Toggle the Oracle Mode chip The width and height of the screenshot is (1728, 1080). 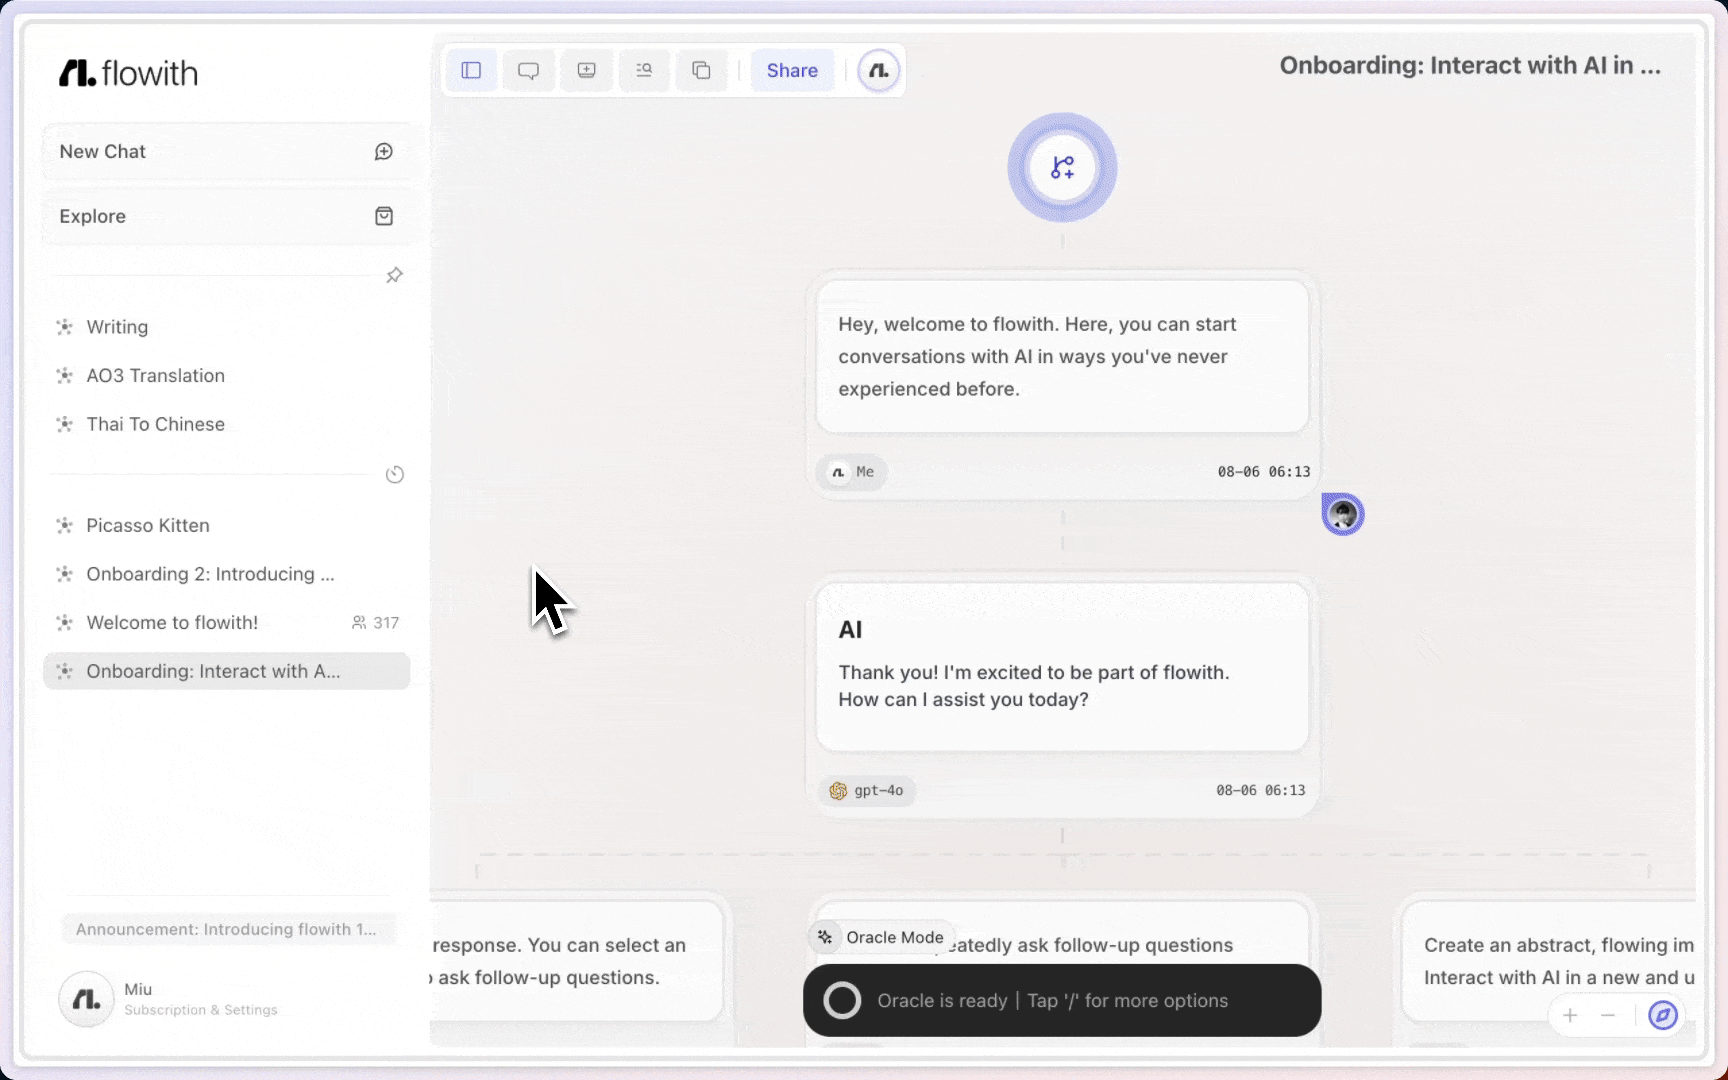(881, 937)
